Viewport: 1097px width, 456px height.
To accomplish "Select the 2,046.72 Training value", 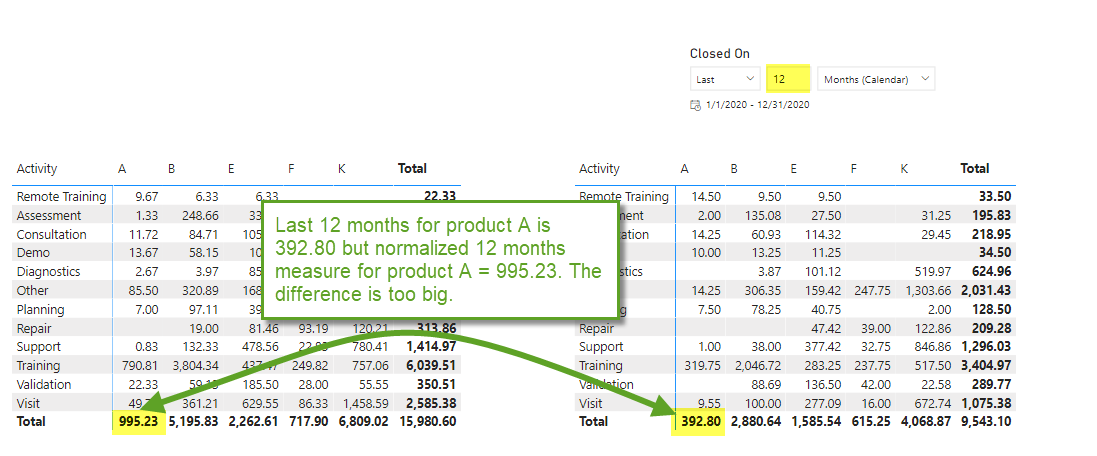I will pos(757,366).
